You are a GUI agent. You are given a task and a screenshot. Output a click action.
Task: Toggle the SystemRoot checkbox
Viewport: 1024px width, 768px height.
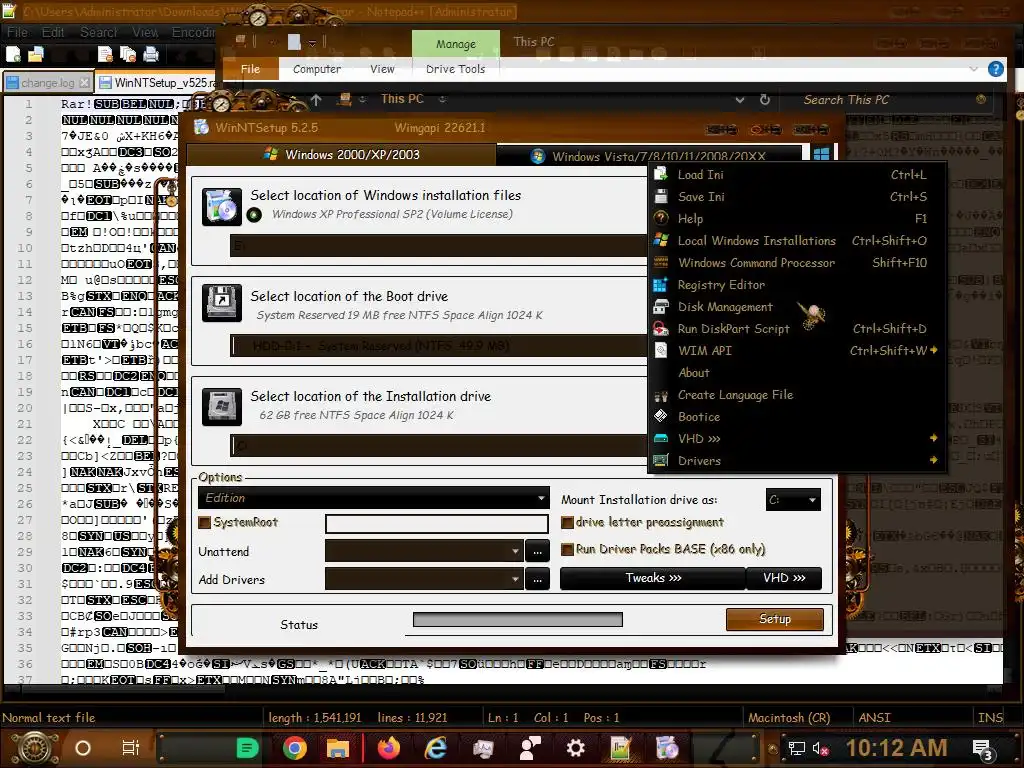click(x=204, y=522)
